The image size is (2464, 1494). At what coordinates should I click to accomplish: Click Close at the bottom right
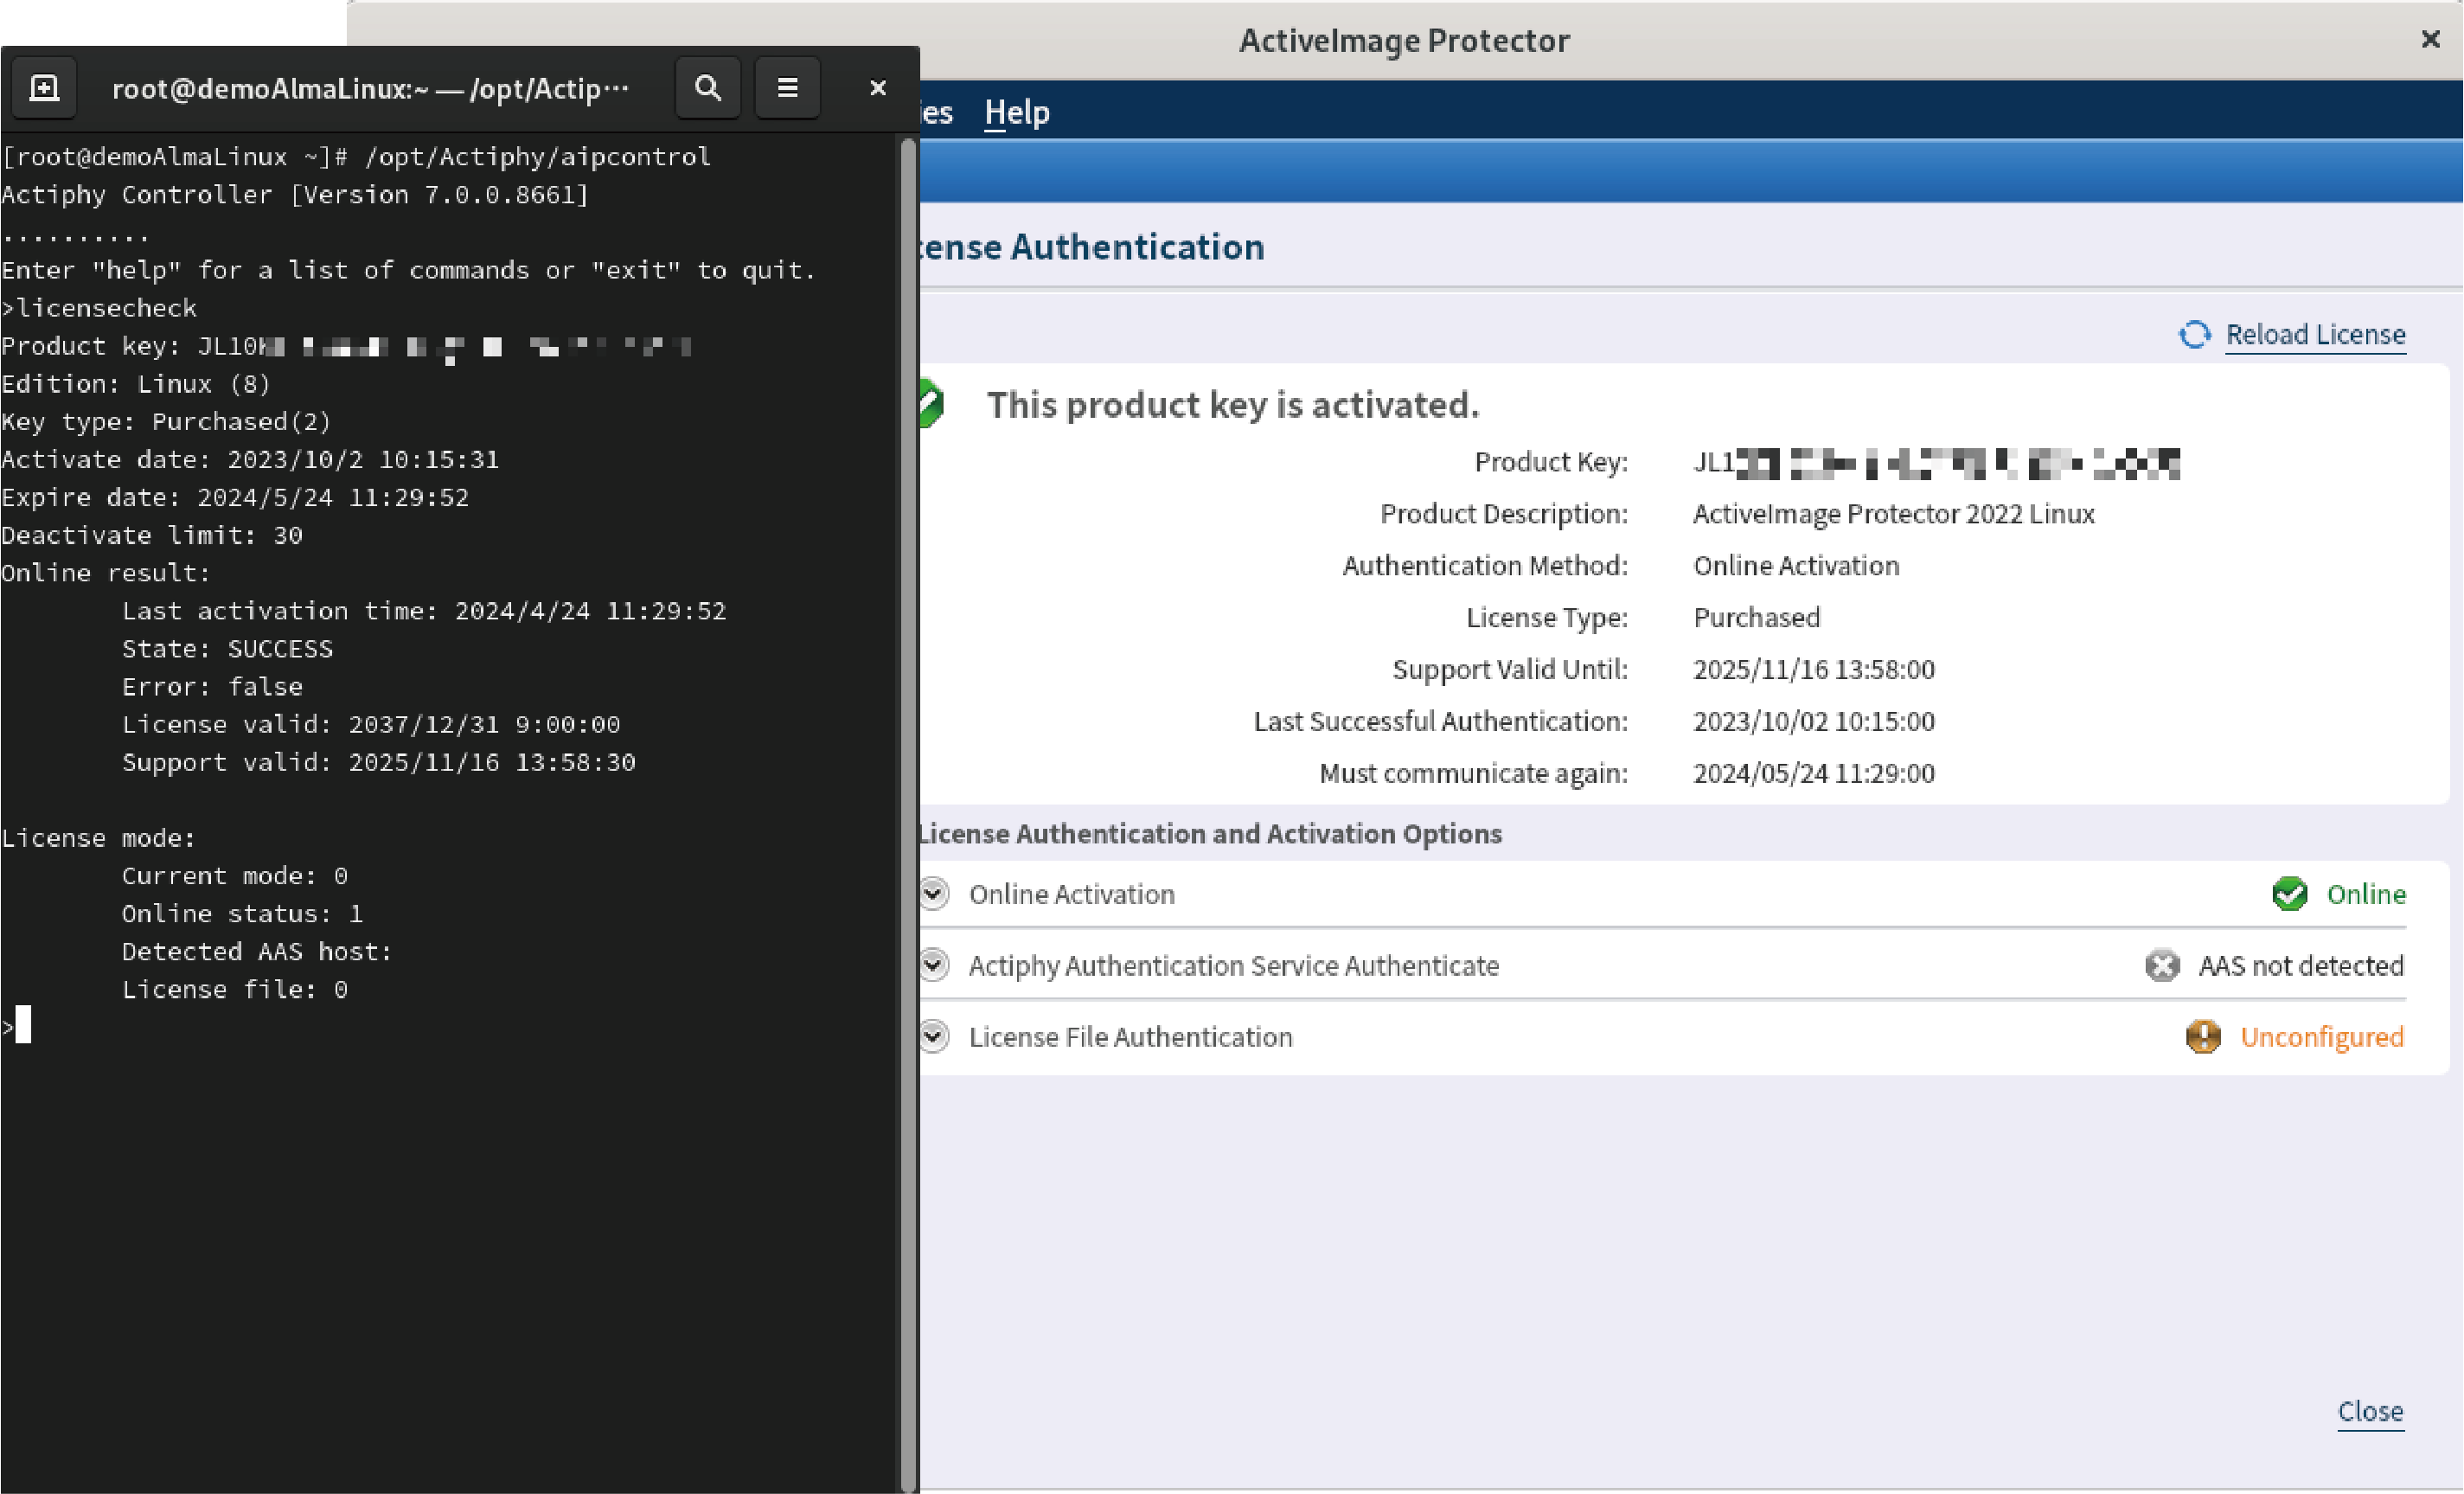coord(2370,1411)
